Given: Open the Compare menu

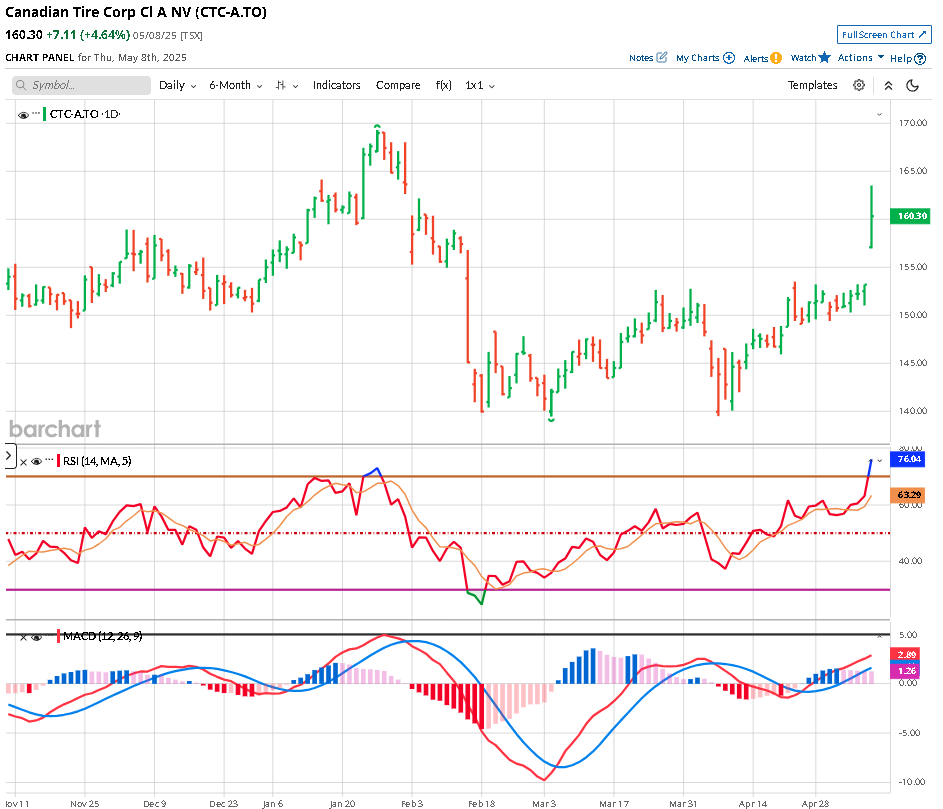Looking at the screenshot, I should [x=398, y=86].
